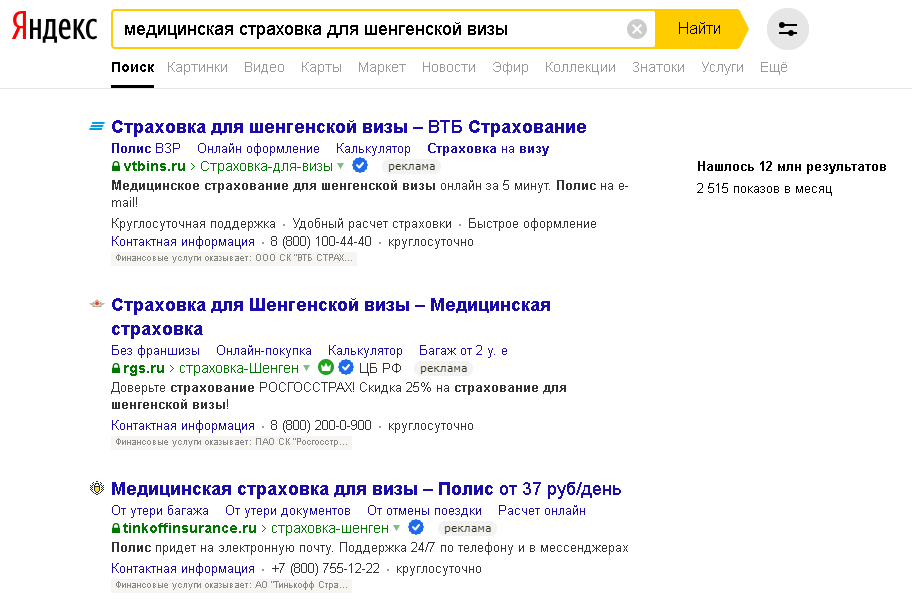Click the verified checkmark badge for tinkoffinsurance.ru
Image resolution: width=912 pixels, height=600 pixels.
tap(416, 527)
